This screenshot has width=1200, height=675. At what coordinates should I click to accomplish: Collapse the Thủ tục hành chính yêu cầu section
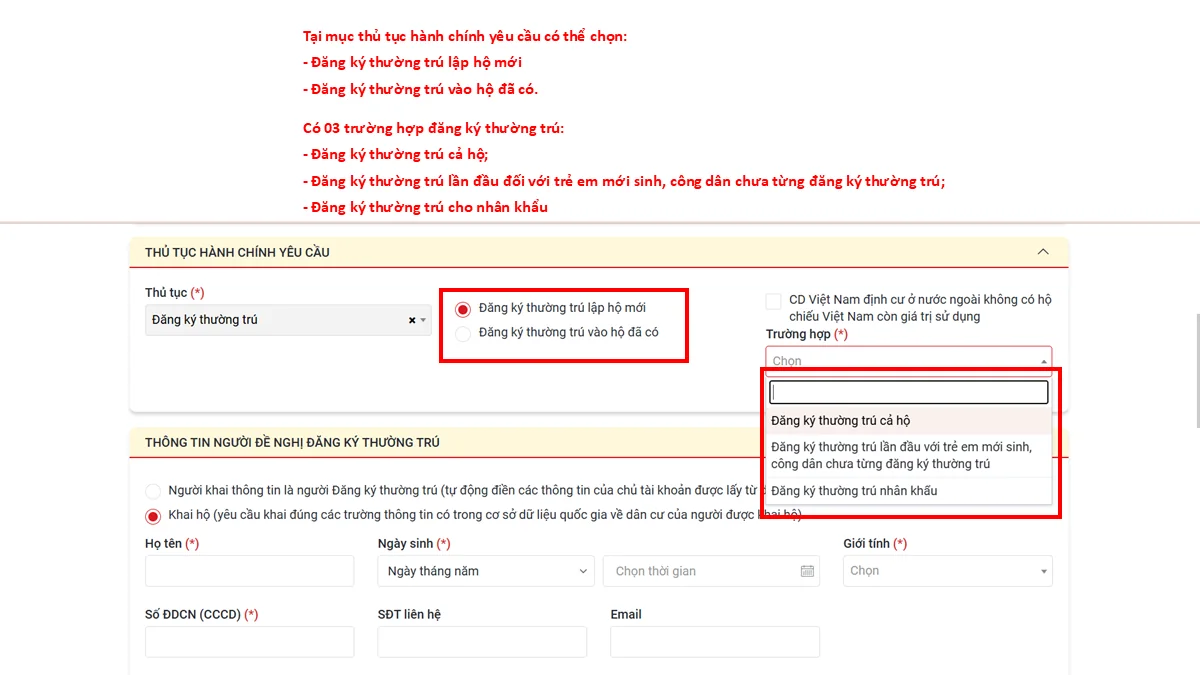pyautogui.click(x=1043, y=252)
